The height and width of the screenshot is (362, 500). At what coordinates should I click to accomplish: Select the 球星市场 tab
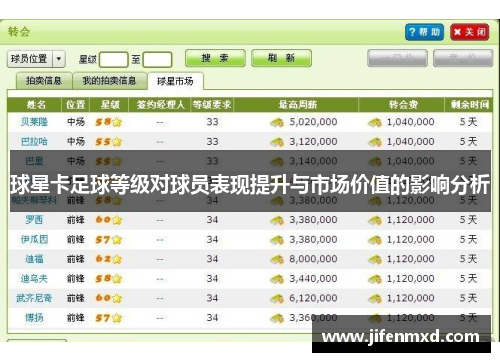point(175,81)
